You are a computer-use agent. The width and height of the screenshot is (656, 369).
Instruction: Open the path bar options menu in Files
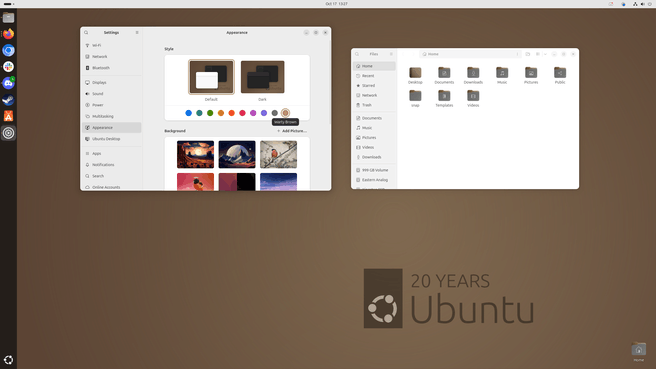pos(517,54)
